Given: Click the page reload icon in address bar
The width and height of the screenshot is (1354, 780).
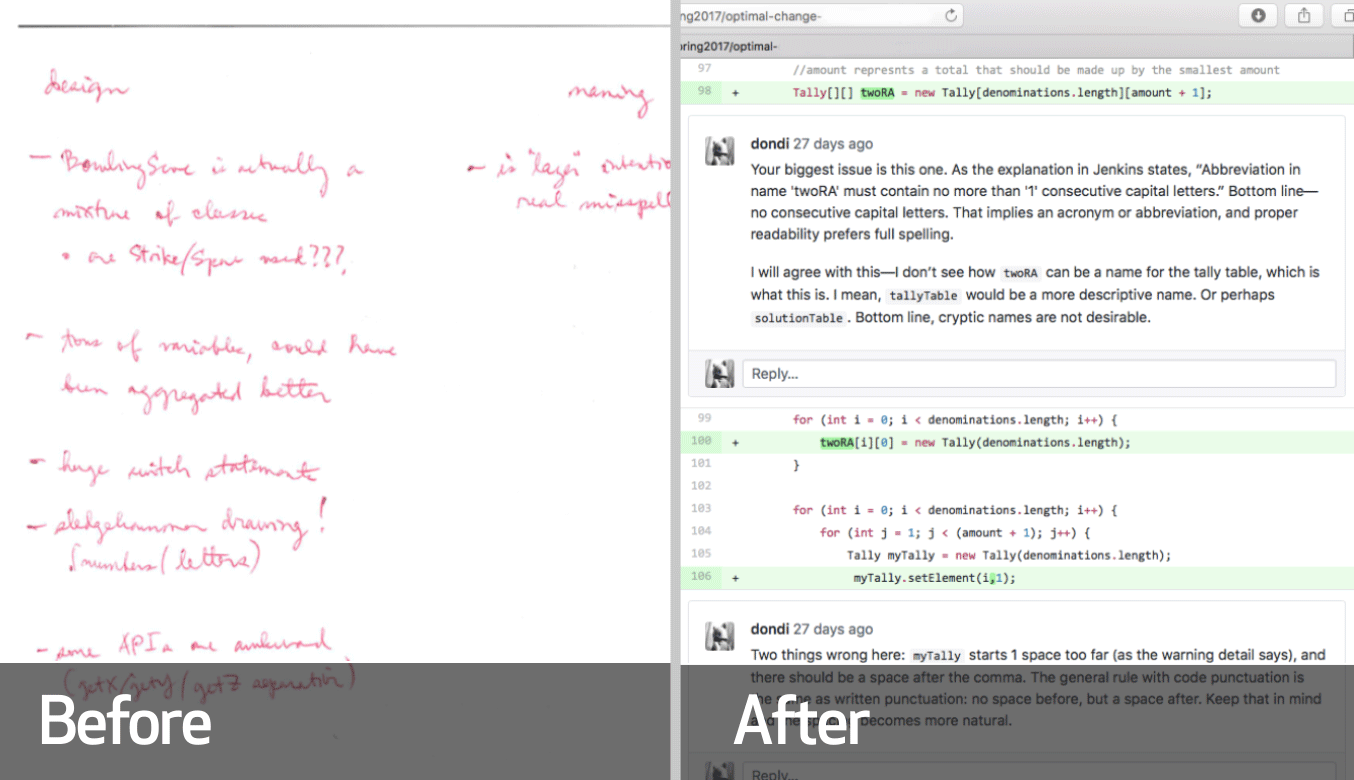Looking at the screenshot, I should coord(951,15).
